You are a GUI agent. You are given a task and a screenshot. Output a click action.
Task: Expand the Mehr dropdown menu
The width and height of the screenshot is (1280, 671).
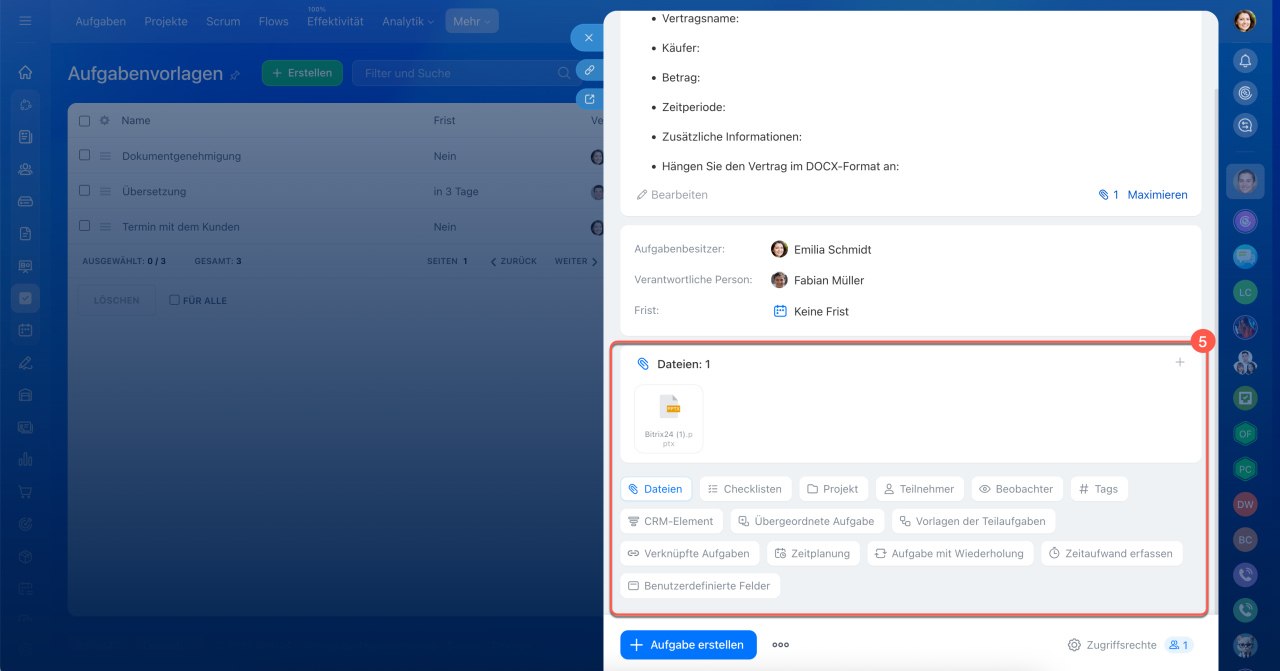[x=472, y=21]
